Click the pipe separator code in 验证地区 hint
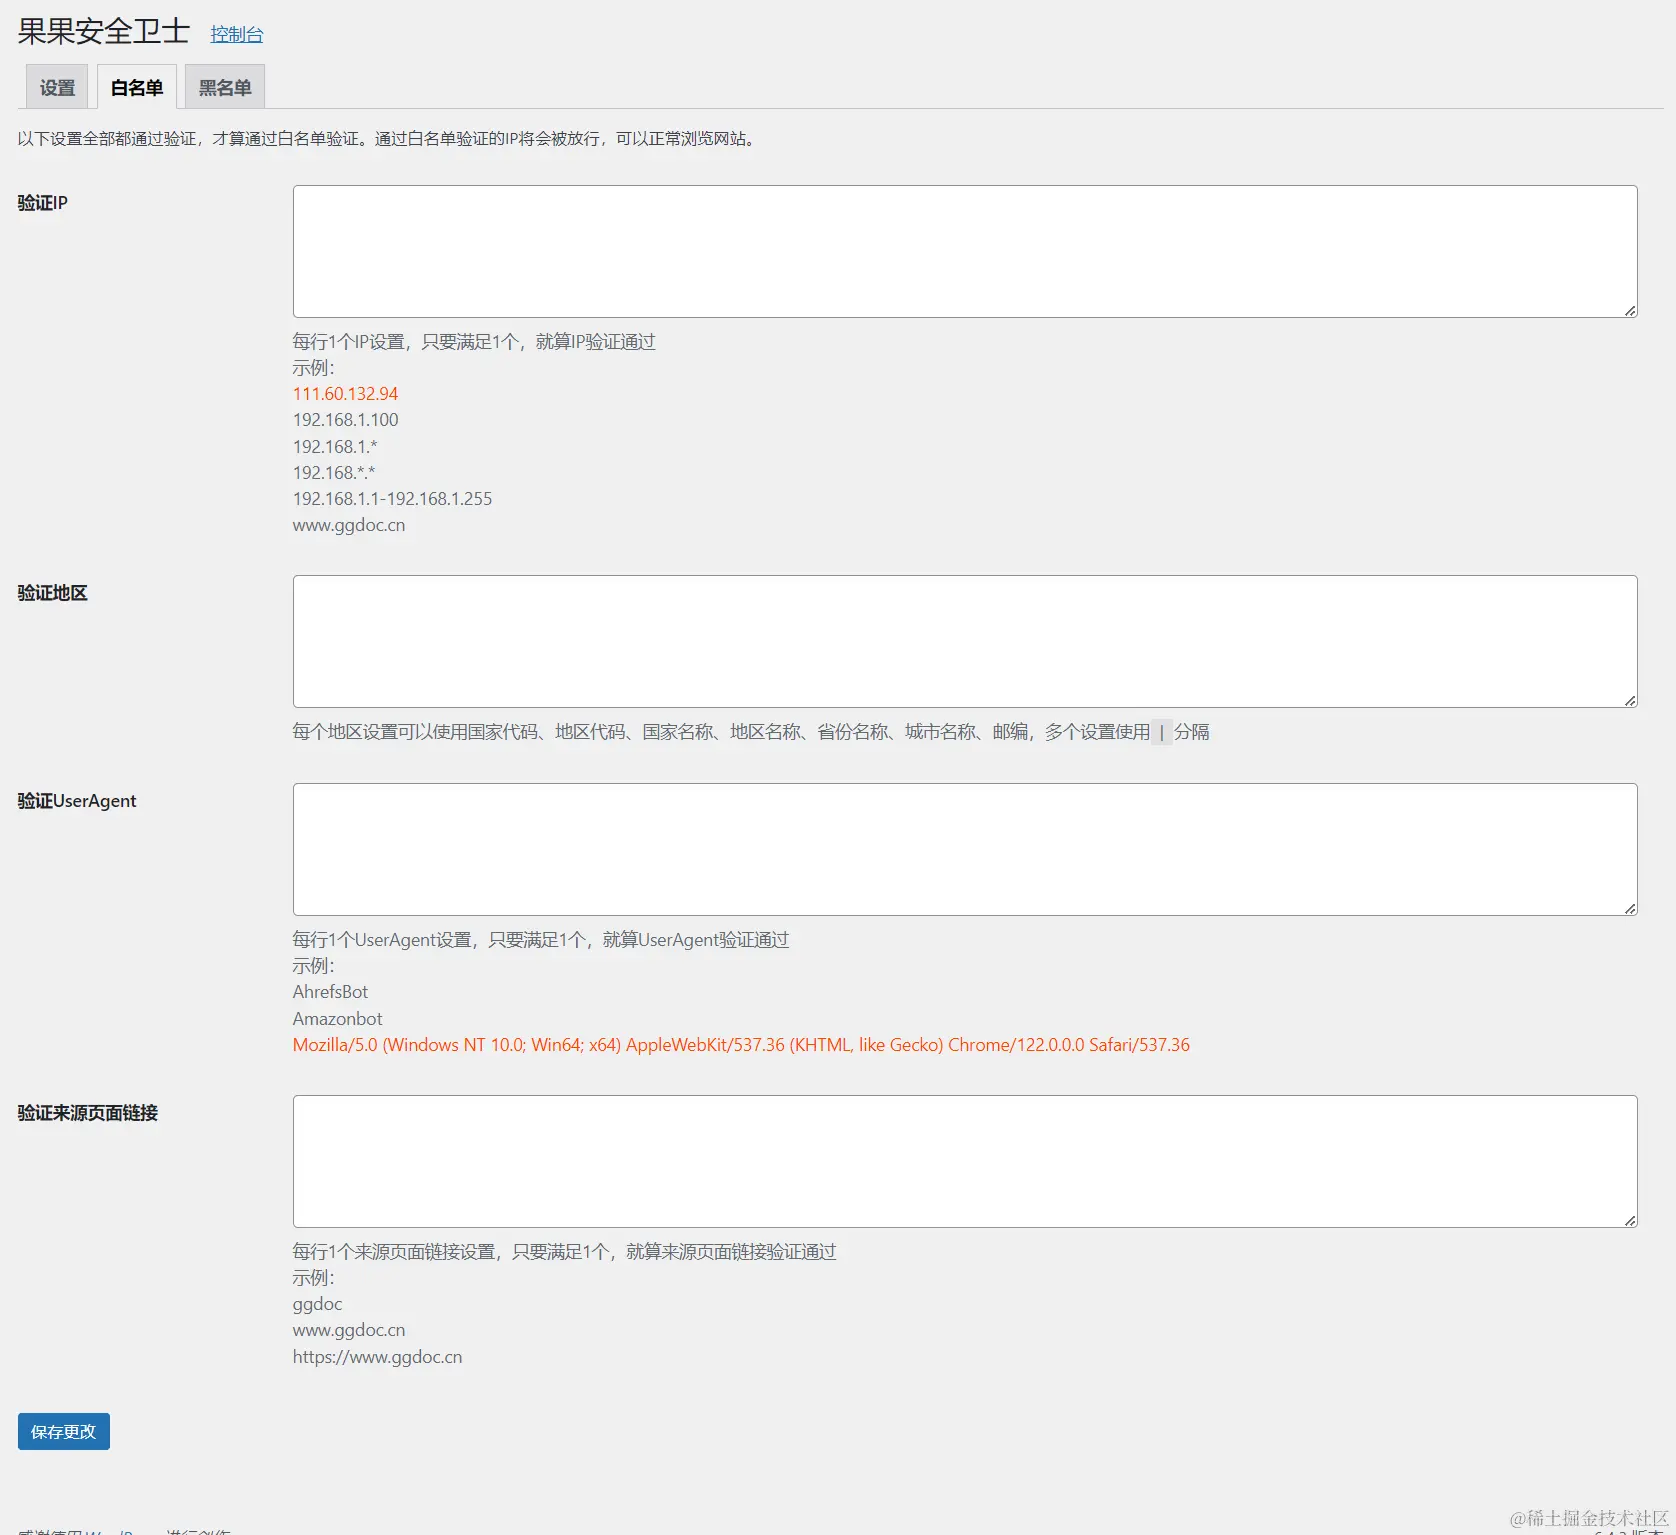 (1161, 732)
